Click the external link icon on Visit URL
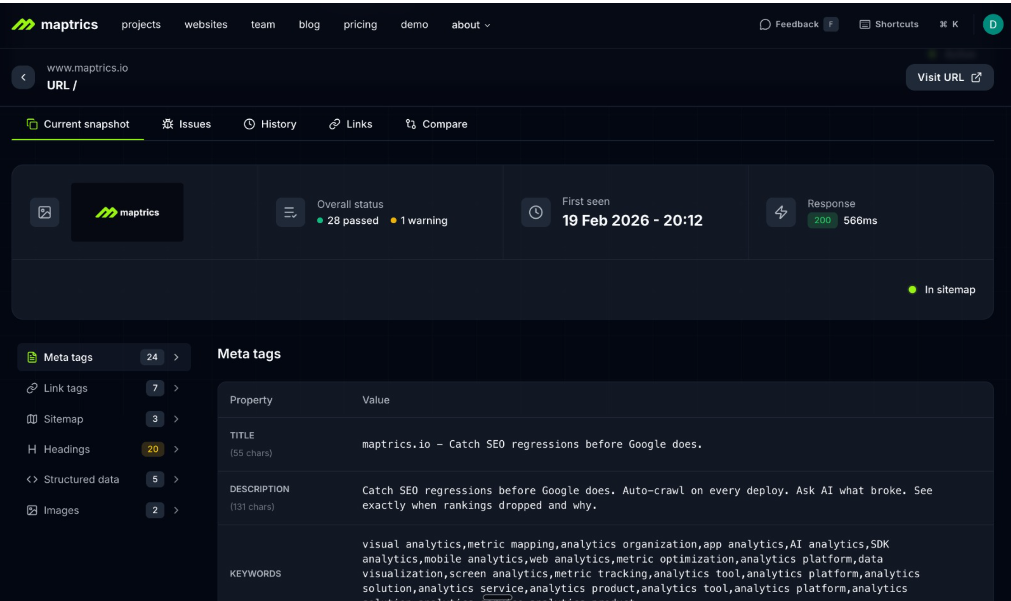 pos(976,77)
